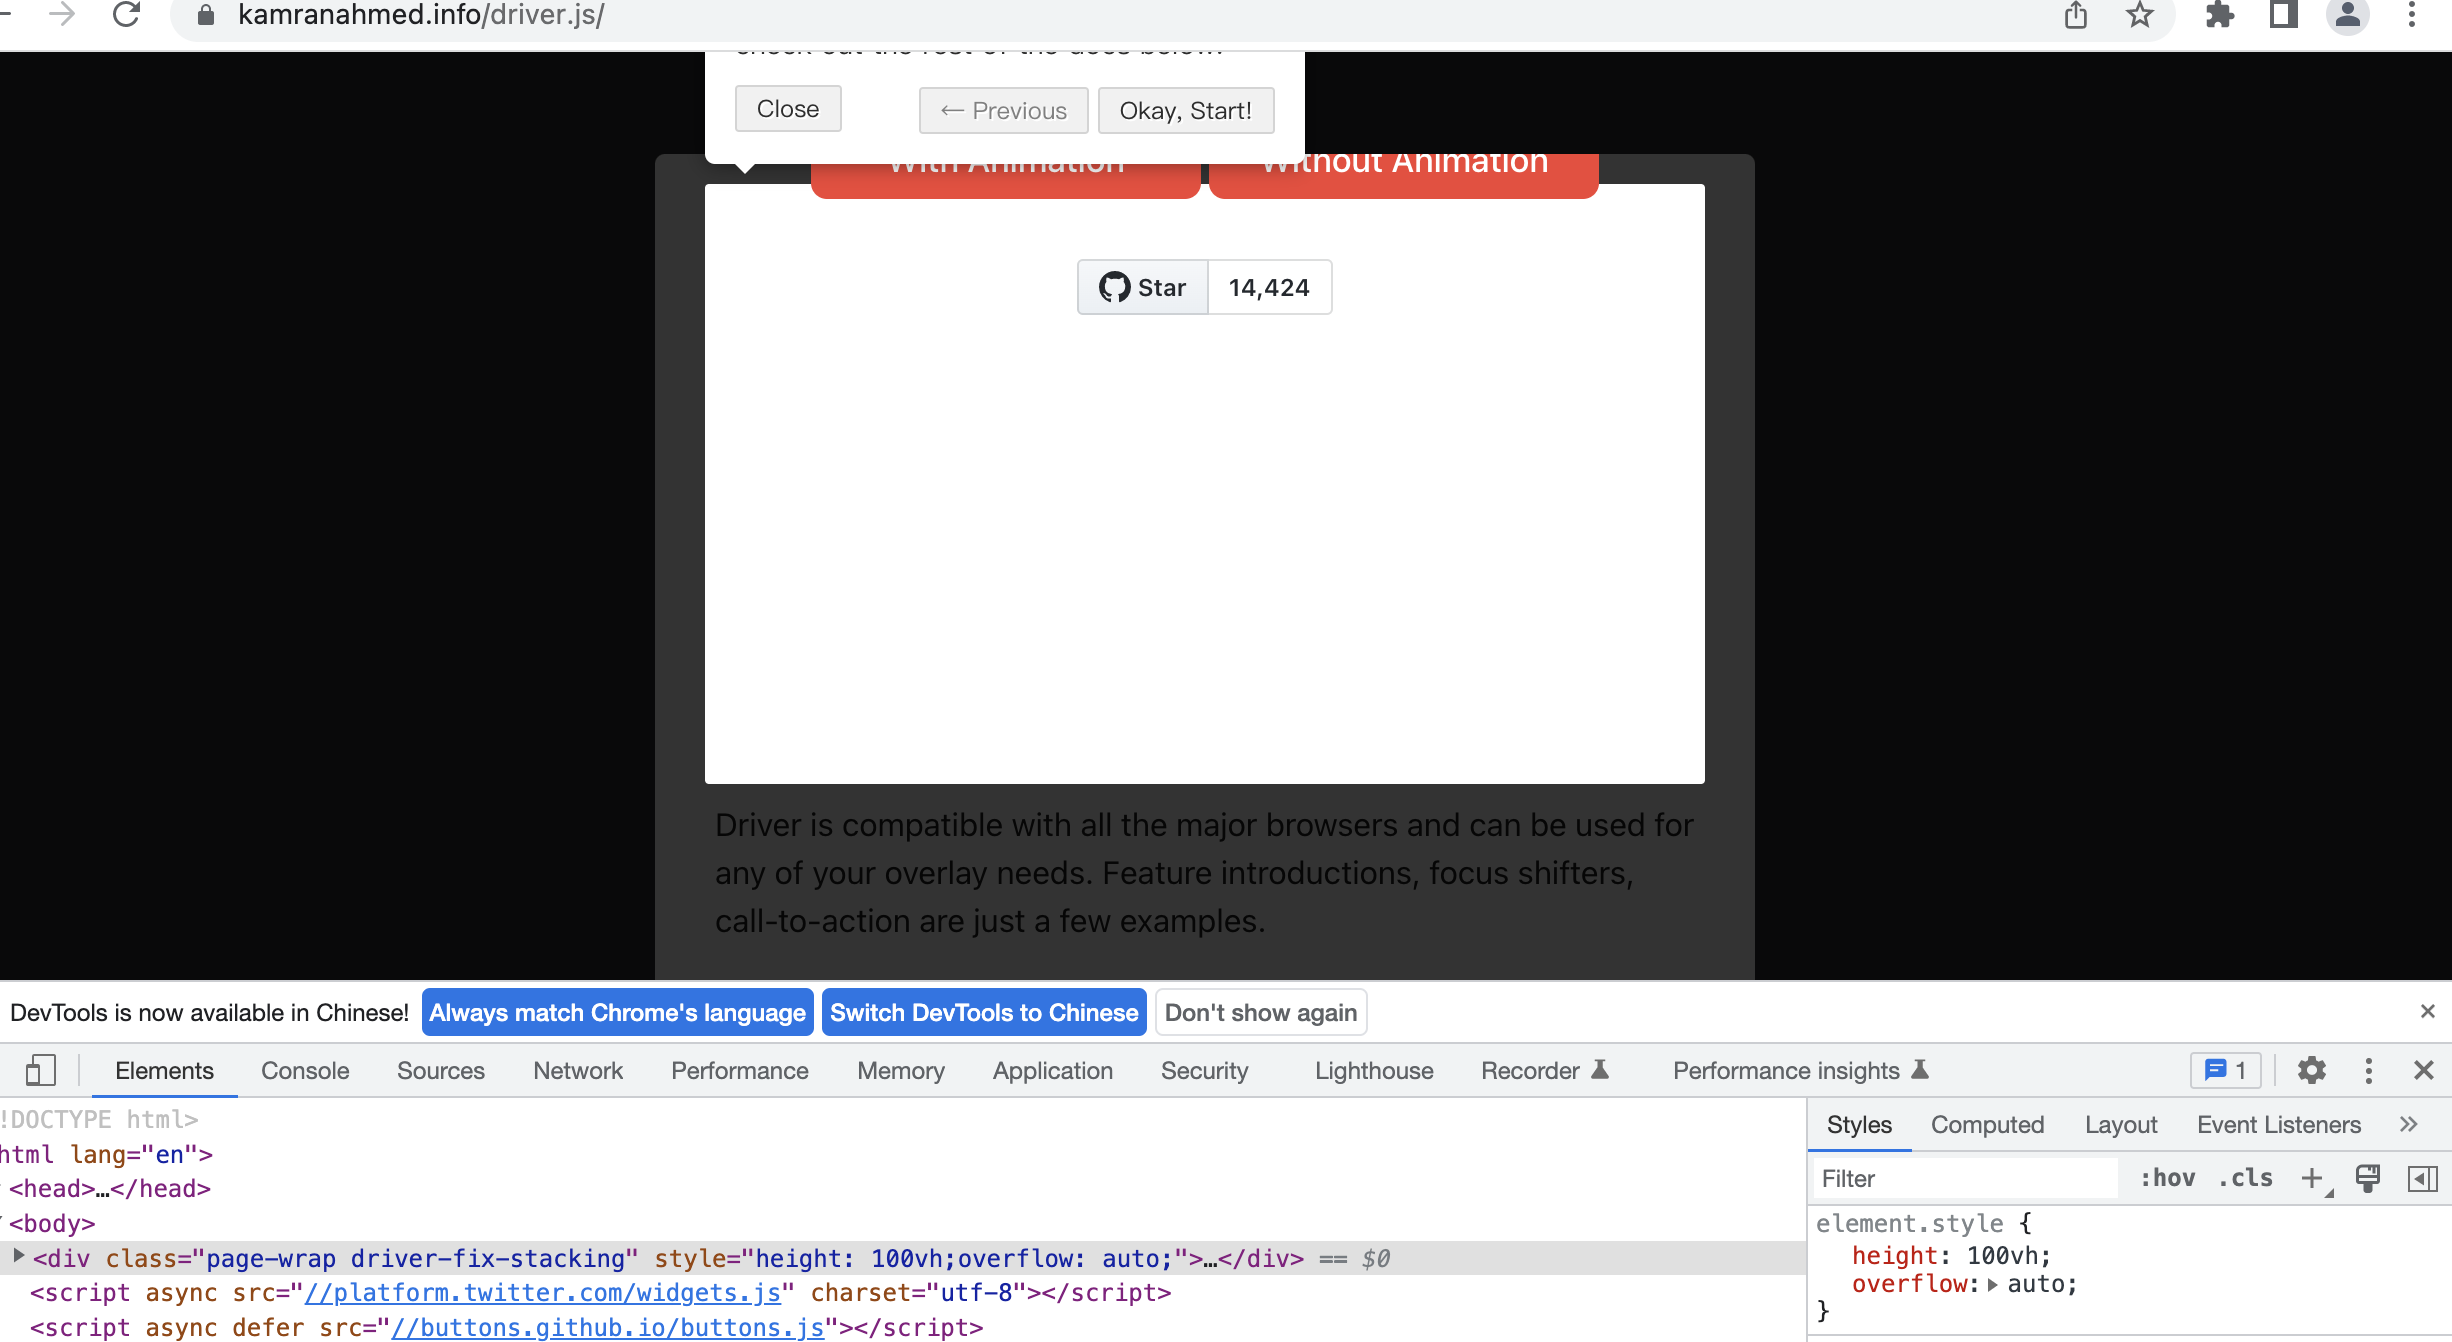Toggle the device toolbar icon in DevTools
Screen dimensions: 2452x1342
(x=40, y=1069)
